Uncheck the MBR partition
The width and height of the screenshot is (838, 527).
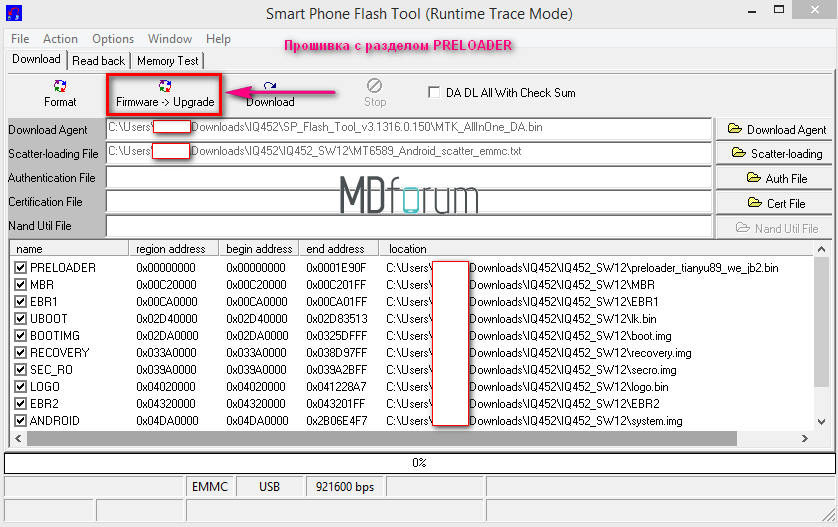(20, 284)
